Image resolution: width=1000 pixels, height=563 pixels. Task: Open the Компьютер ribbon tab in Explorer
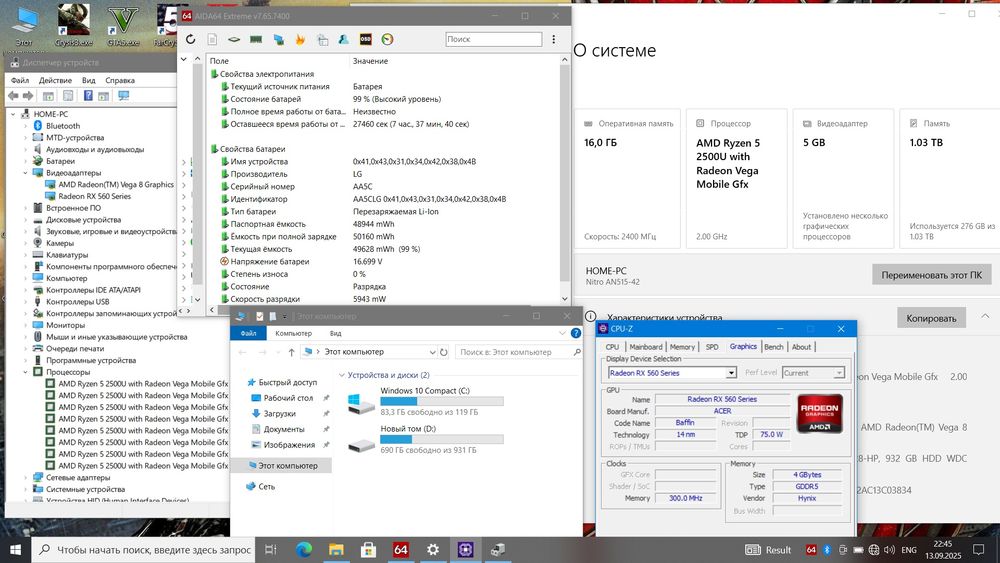(293, 333)
